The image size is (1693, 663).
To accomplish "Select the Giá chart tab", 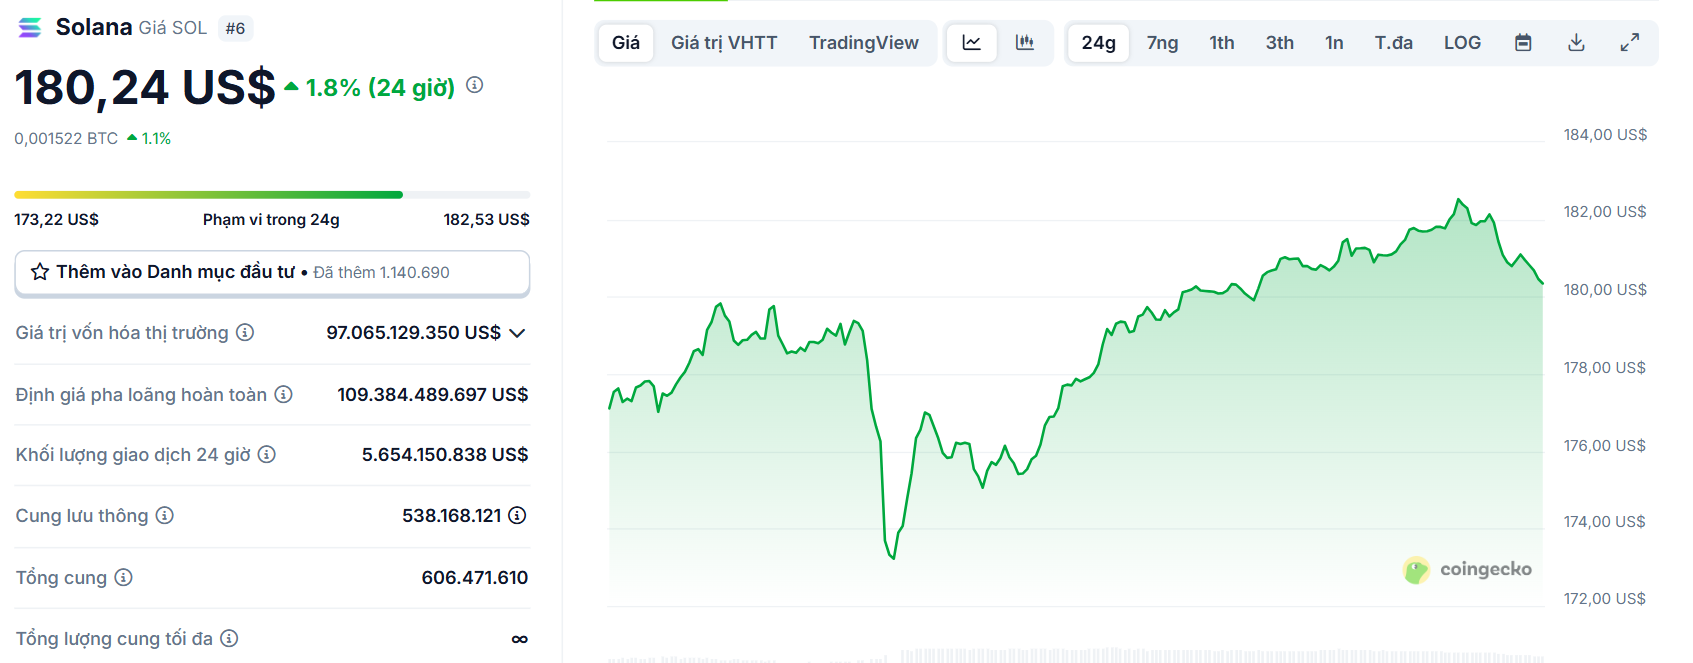I will tap(626, 43).
